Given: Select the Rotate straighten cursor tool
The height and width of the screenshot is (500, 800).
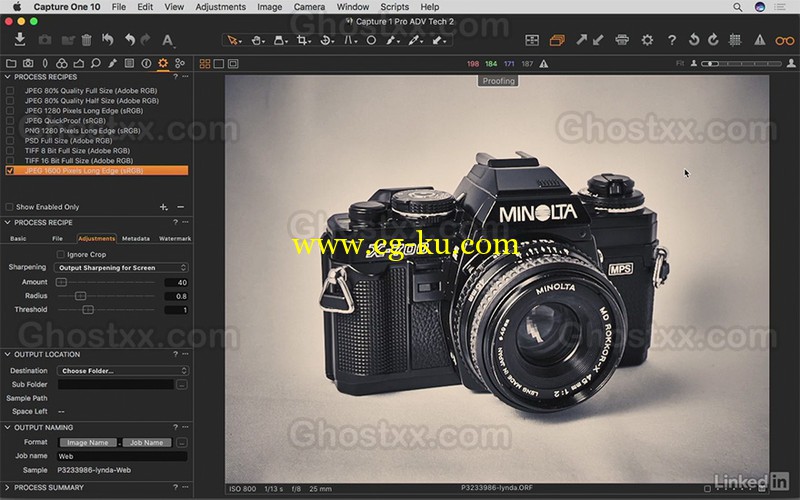Looking at the screenshot, I should [327, 40].
